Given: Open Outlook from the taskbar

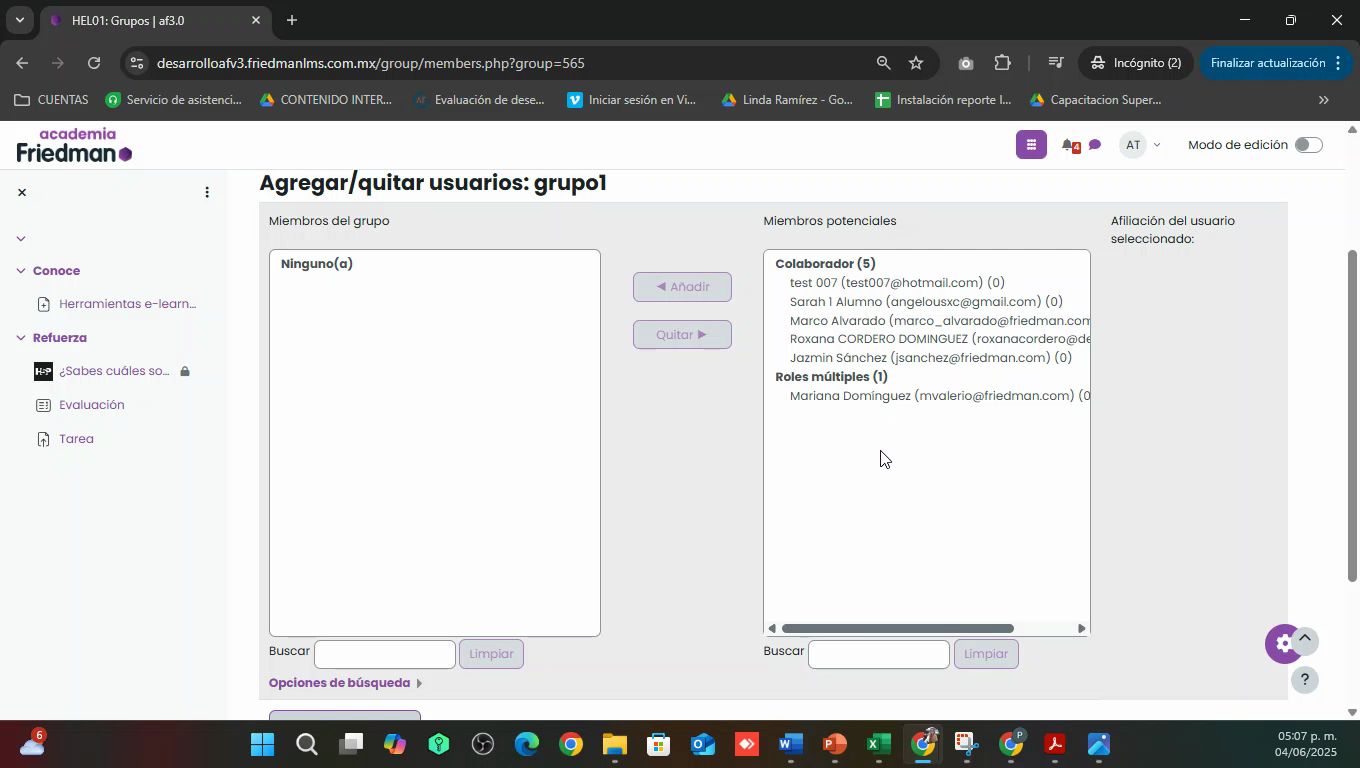Looking at the screenshot, I should pyautogui.click(x=702, y=745).
